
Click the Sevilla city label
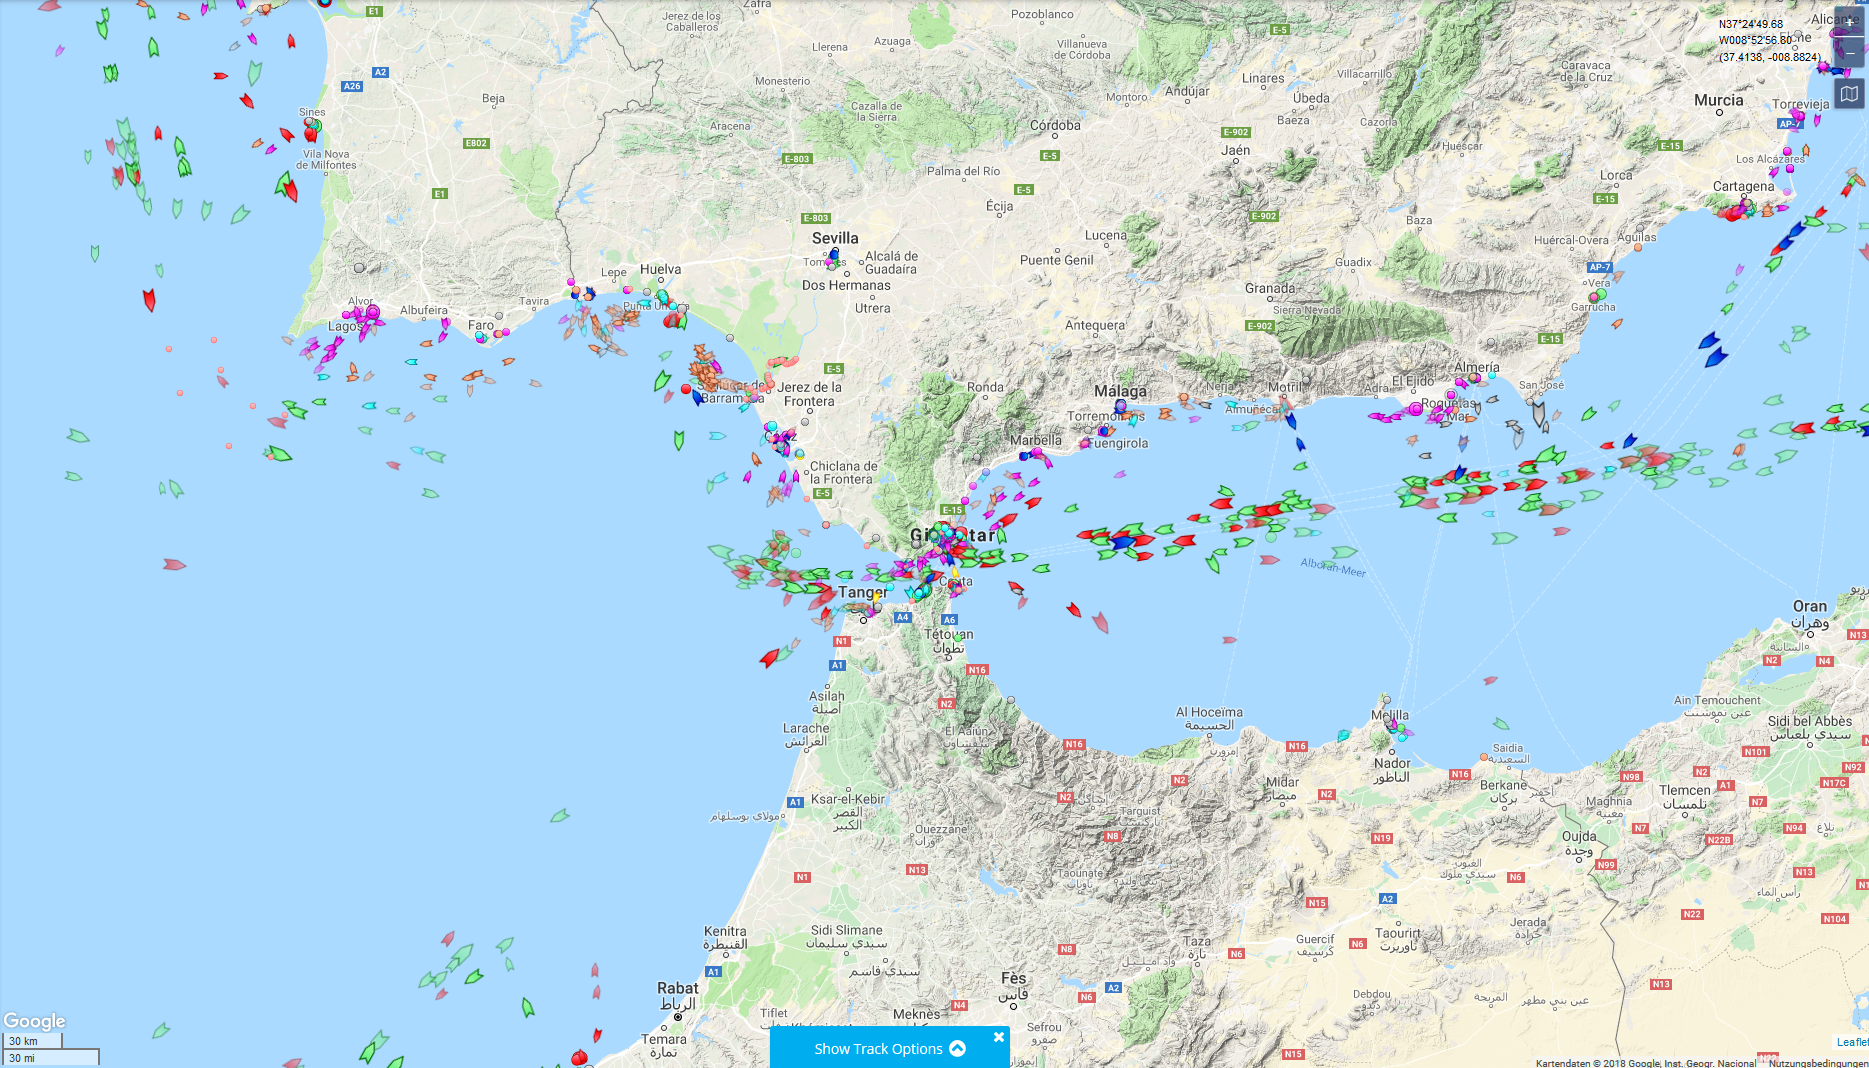pos(835,238)
